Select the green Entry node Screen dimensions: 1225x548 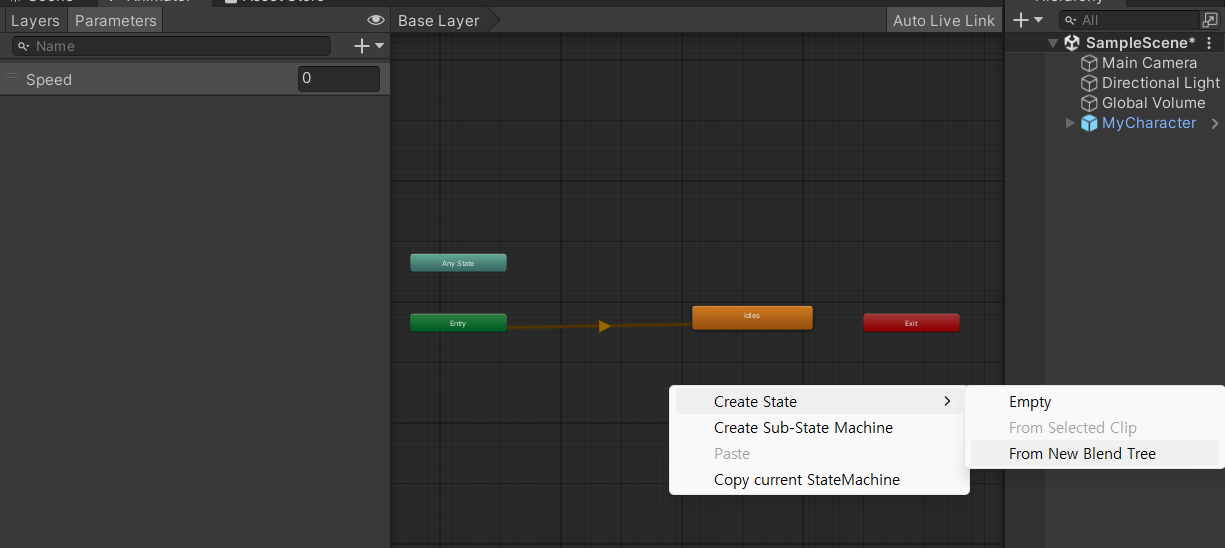pyautogui.click(x=458, y=323)
